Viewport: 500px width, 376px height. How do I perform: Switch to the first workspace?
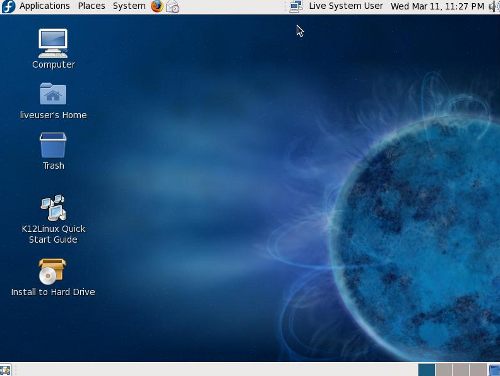click(427, 370)
